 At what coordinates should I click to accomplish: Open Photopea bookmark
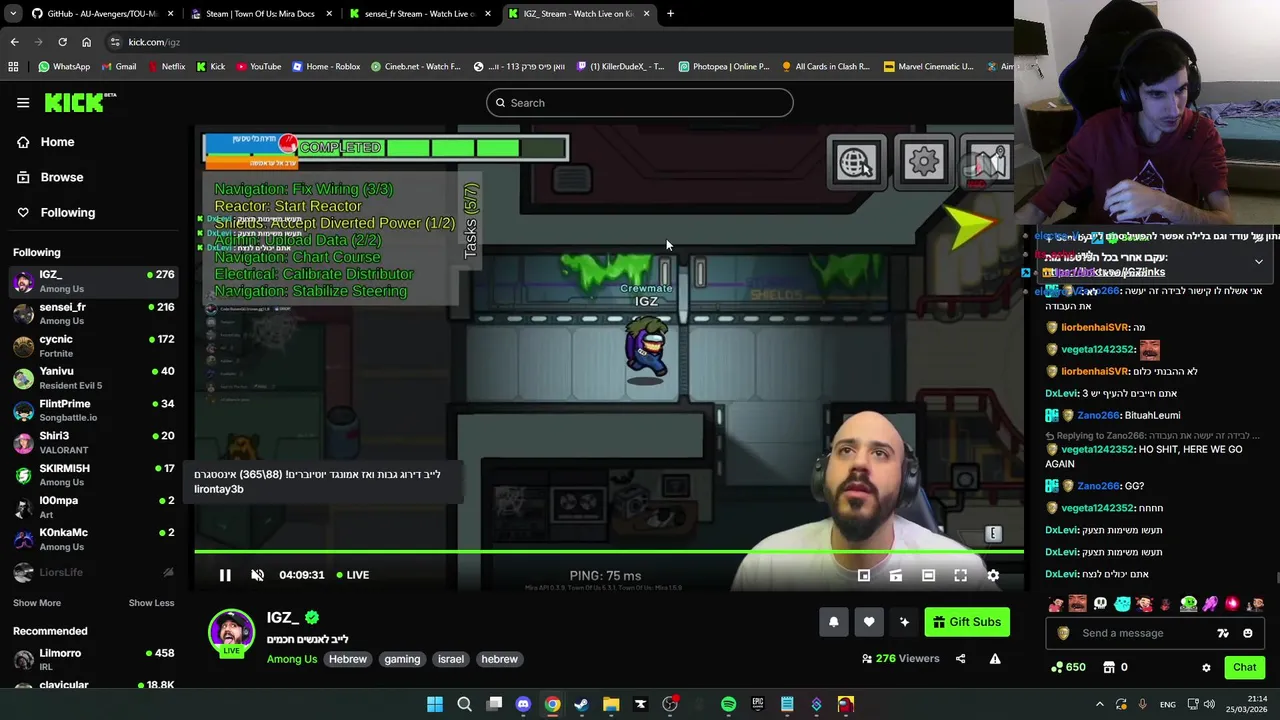(x=724, y=67)
